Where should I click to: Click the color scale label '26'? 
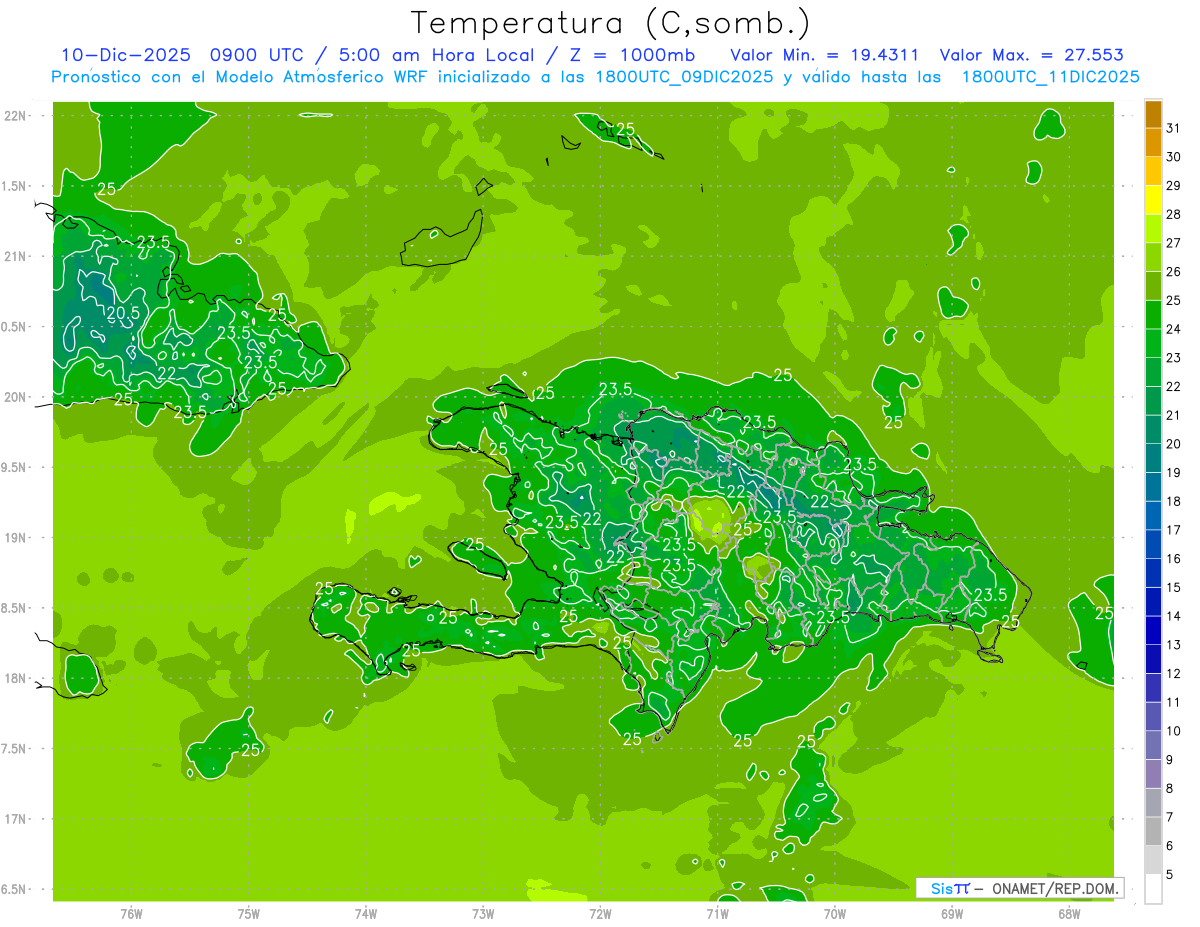click(1174, 272)
